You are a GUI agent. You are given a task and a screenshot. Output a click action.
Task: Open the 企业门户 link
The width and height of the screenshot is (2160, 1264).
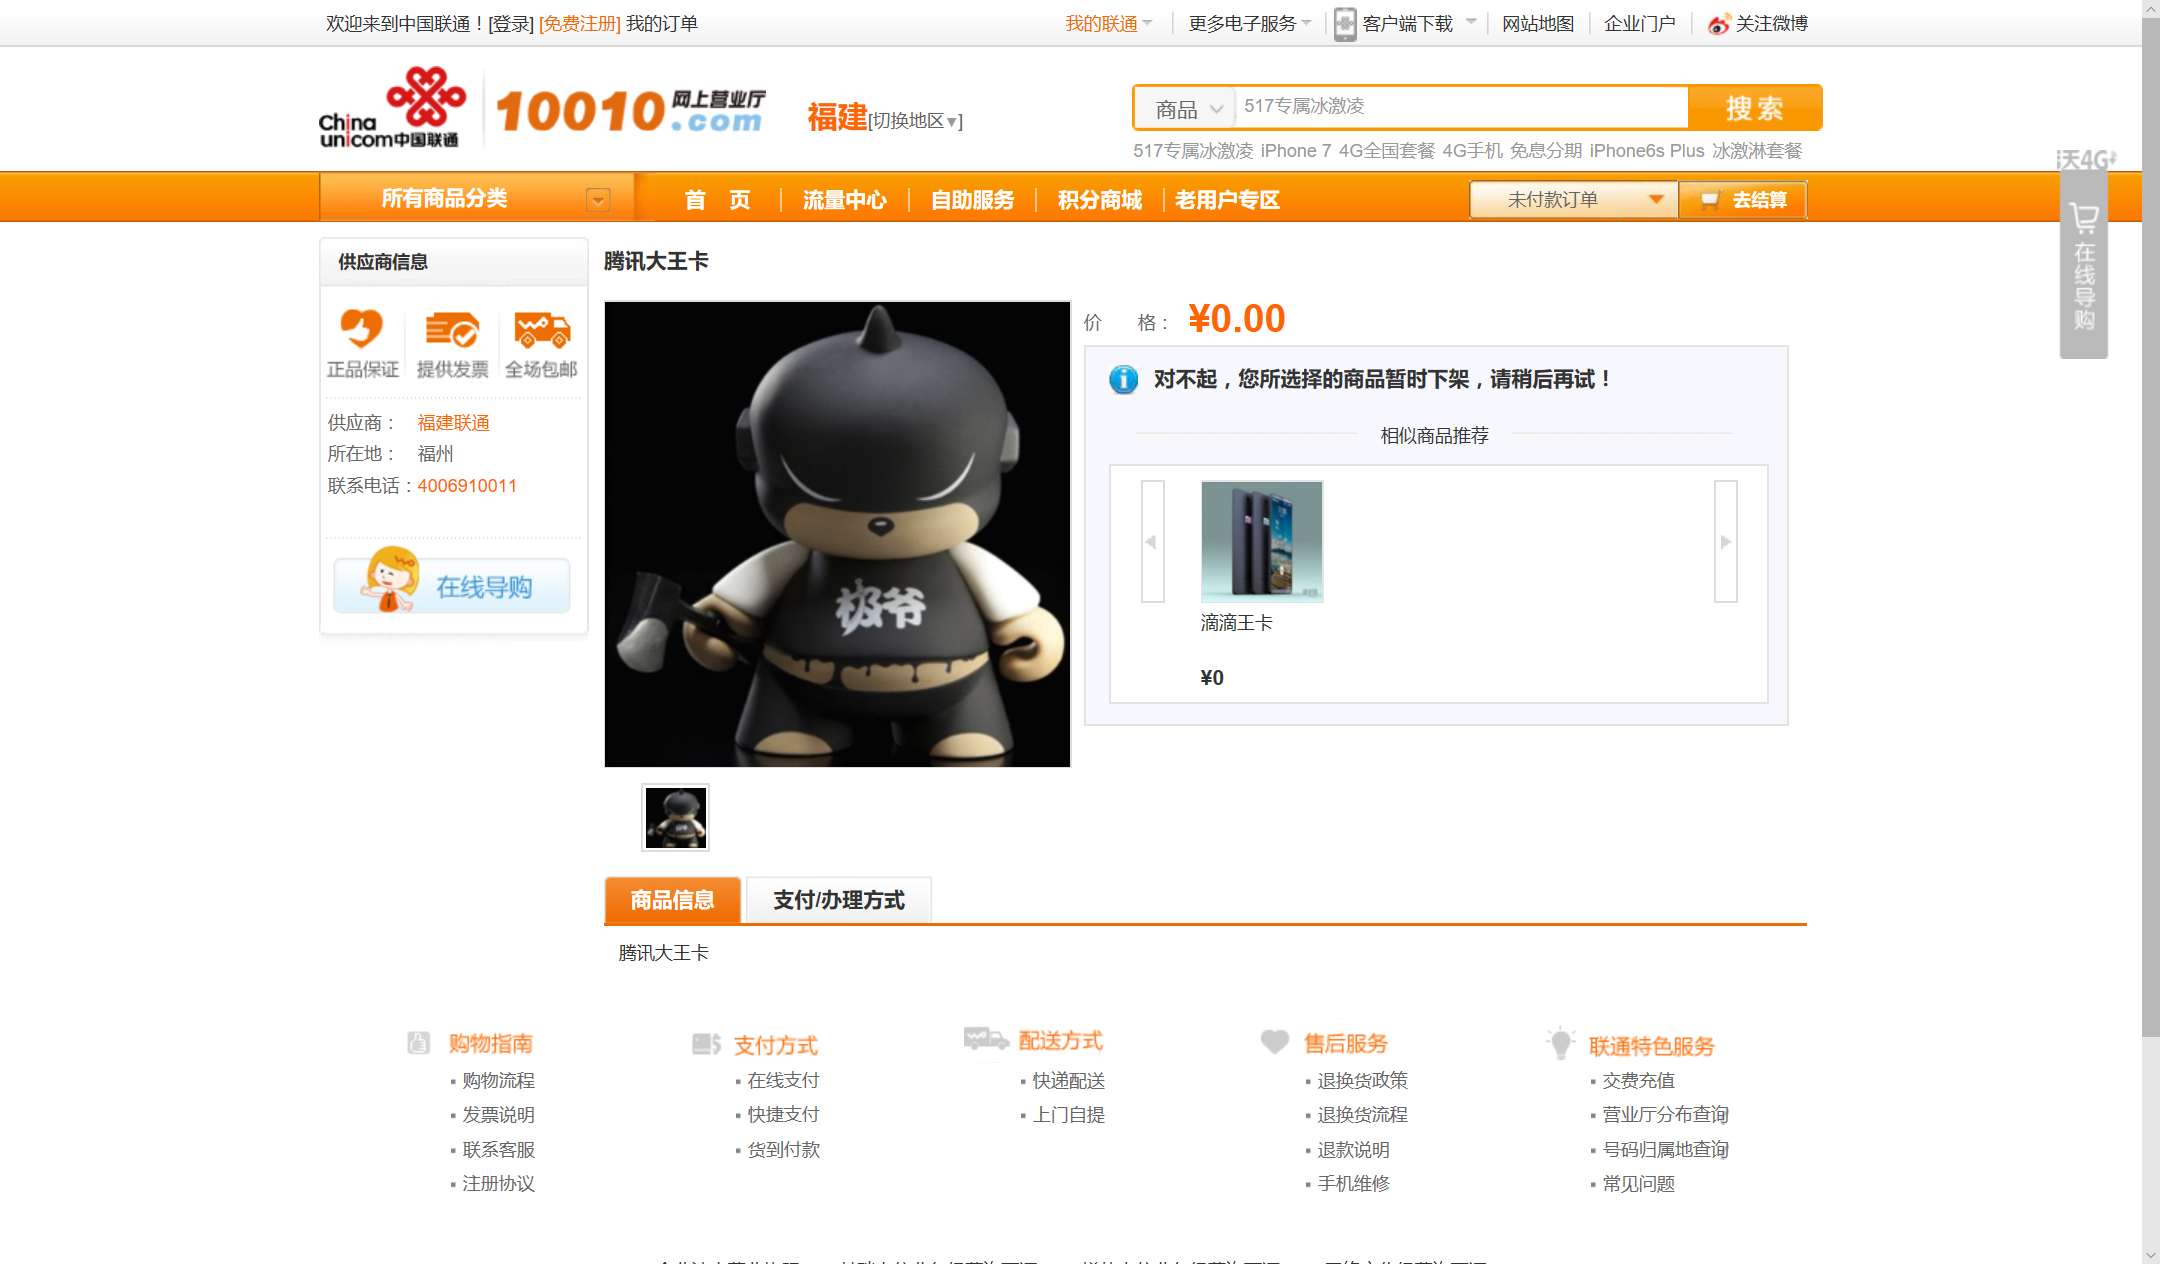tap(1640, 24)
